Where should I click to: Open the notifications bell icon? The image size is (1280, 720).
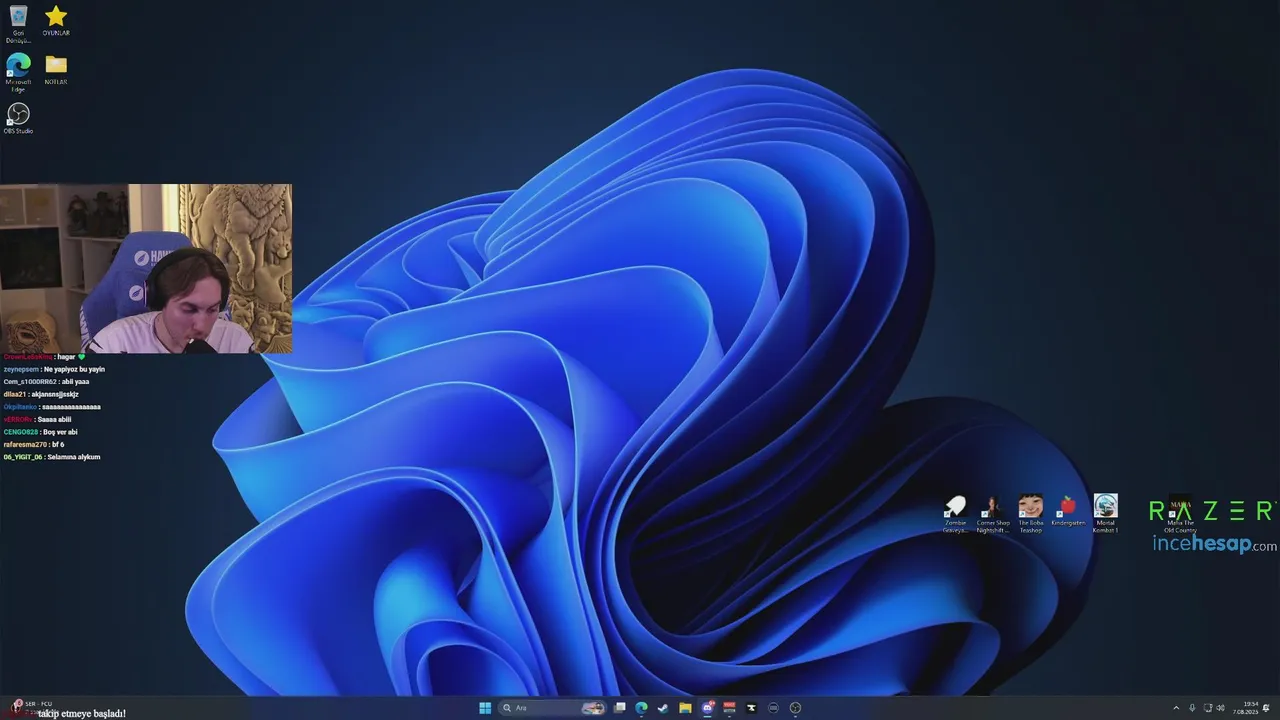click(1267, 708)
